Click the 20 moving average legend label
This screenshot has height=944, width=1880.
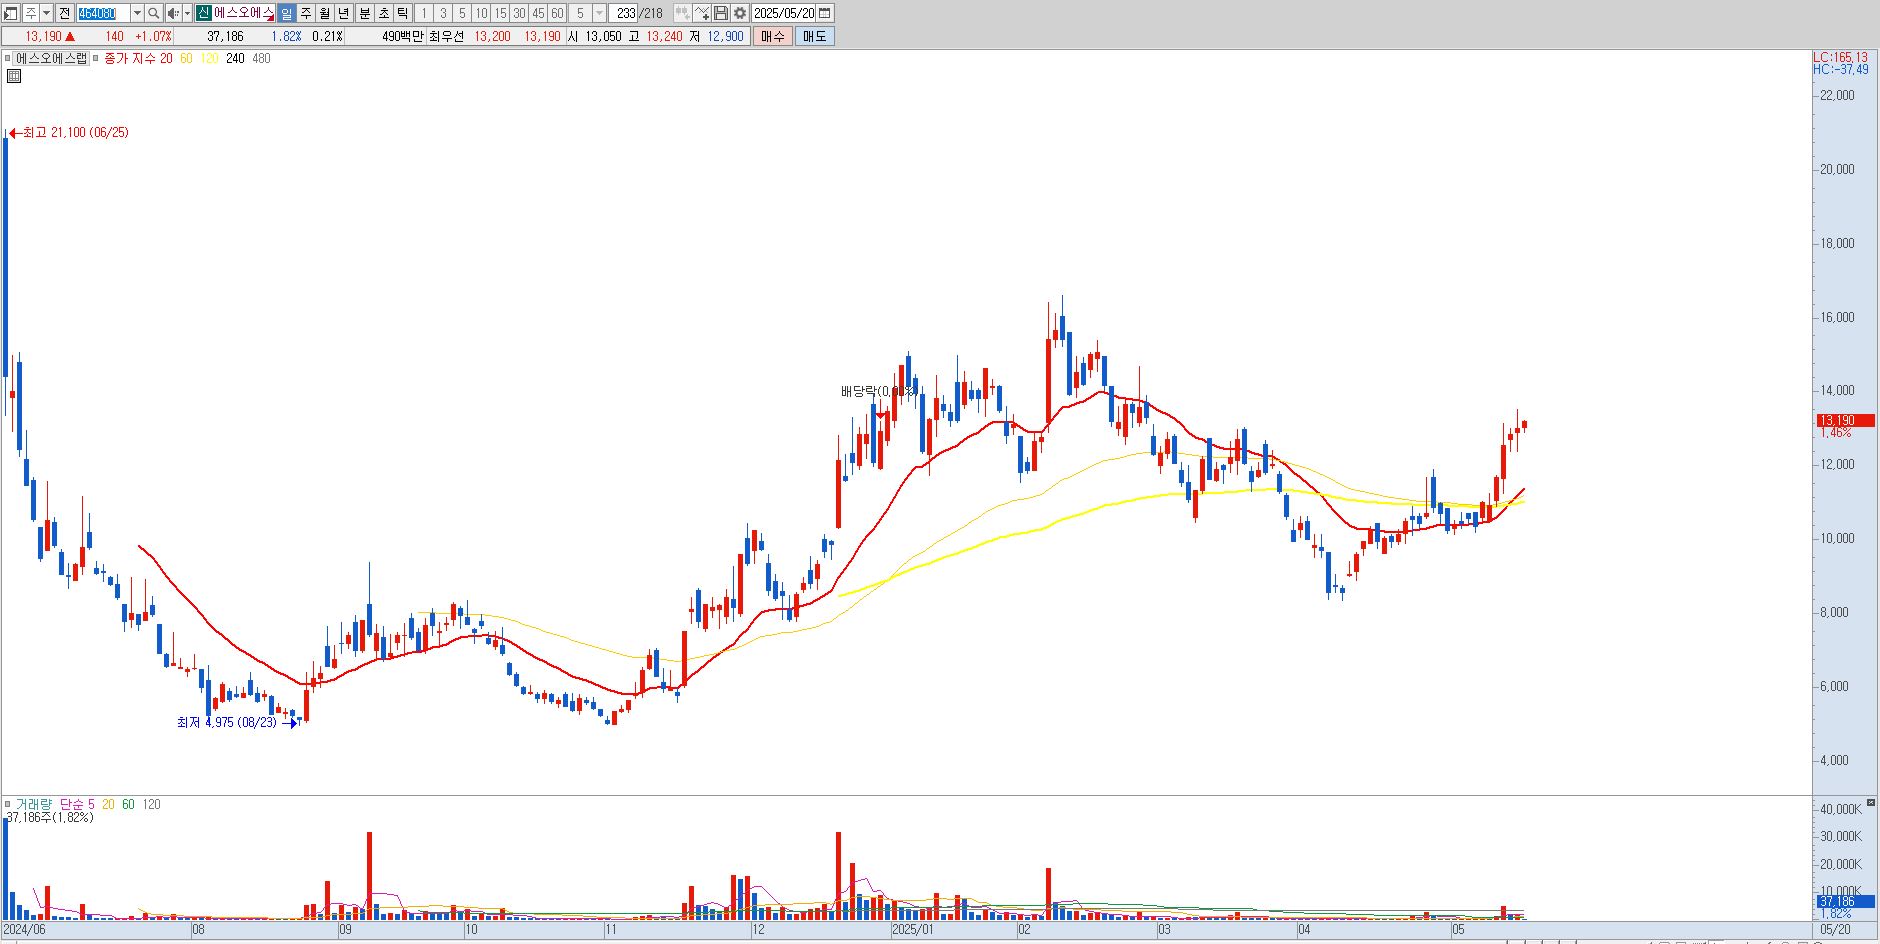point(166,59)
